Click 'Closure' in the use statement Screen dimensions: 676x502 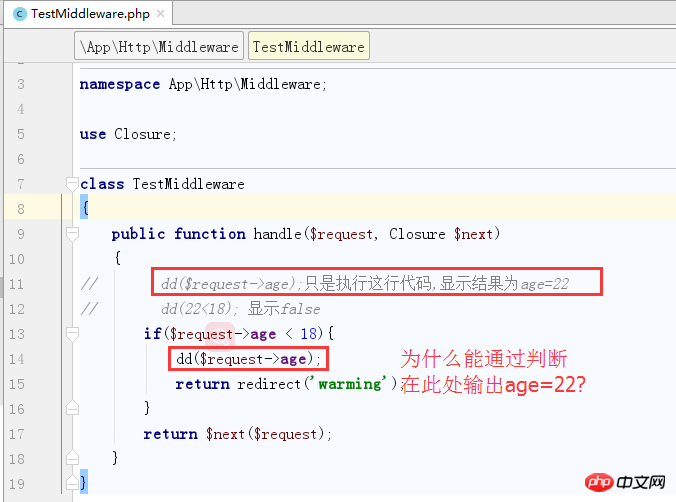tap(142, 134)
